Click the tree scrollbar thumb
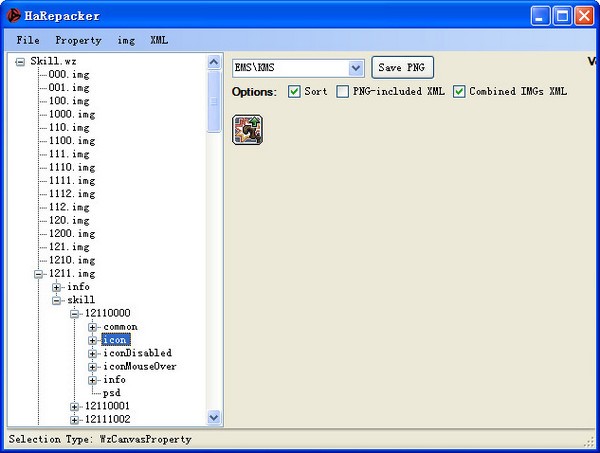 coord(214,101)
